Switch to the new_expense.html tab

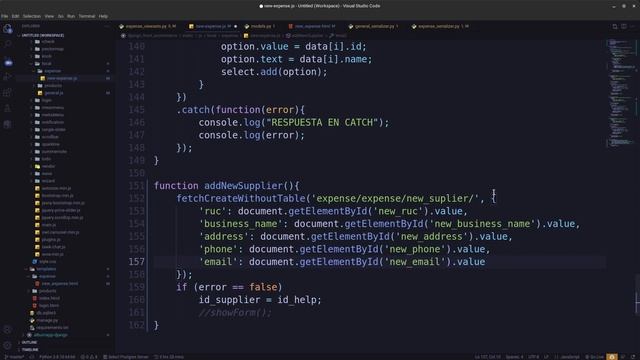(312, 26)
